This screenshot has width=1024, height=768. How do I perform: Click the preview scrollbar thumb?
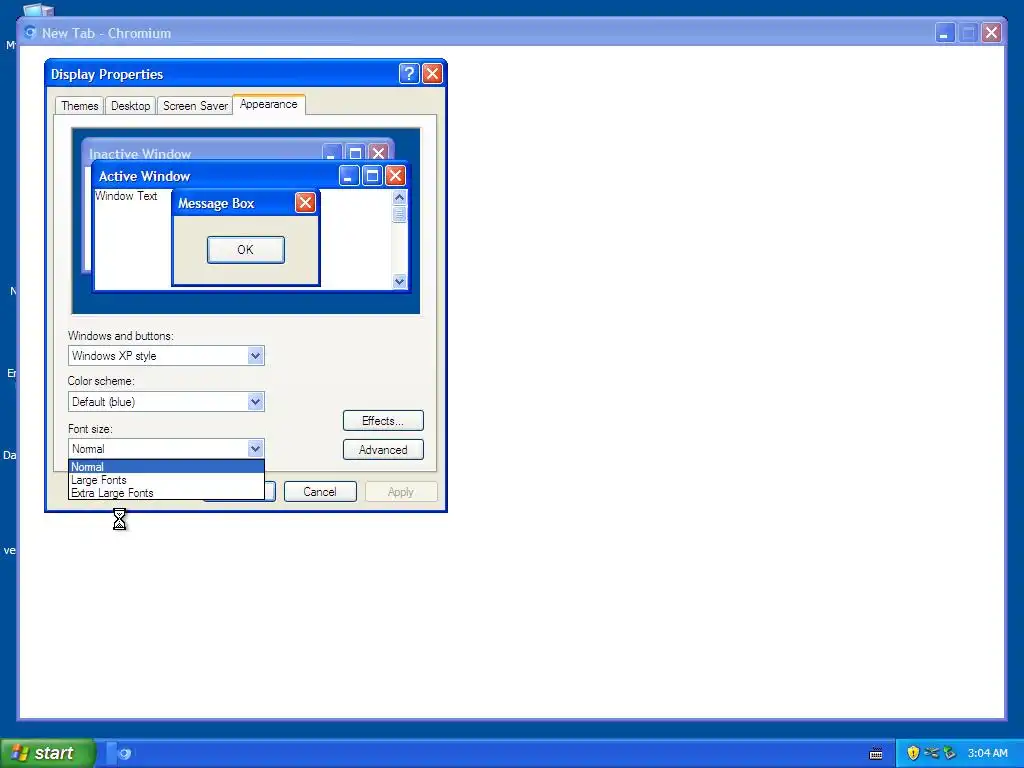[x=400, y=214]
